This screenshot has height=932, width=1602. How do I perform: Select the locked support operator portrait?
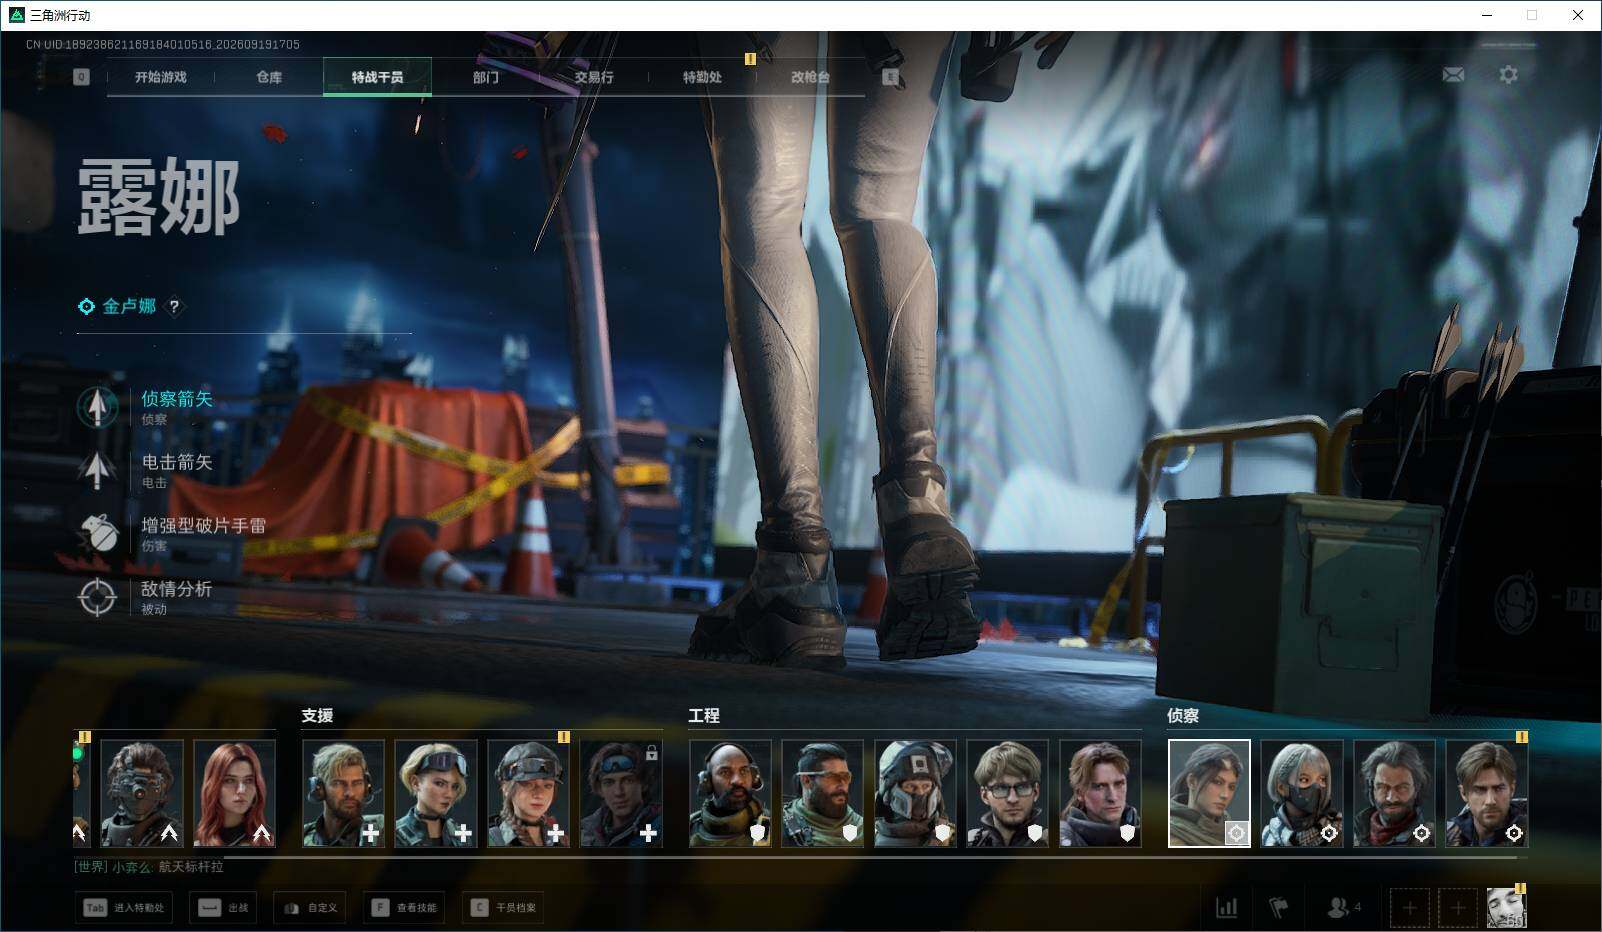(x=621, y=793)
